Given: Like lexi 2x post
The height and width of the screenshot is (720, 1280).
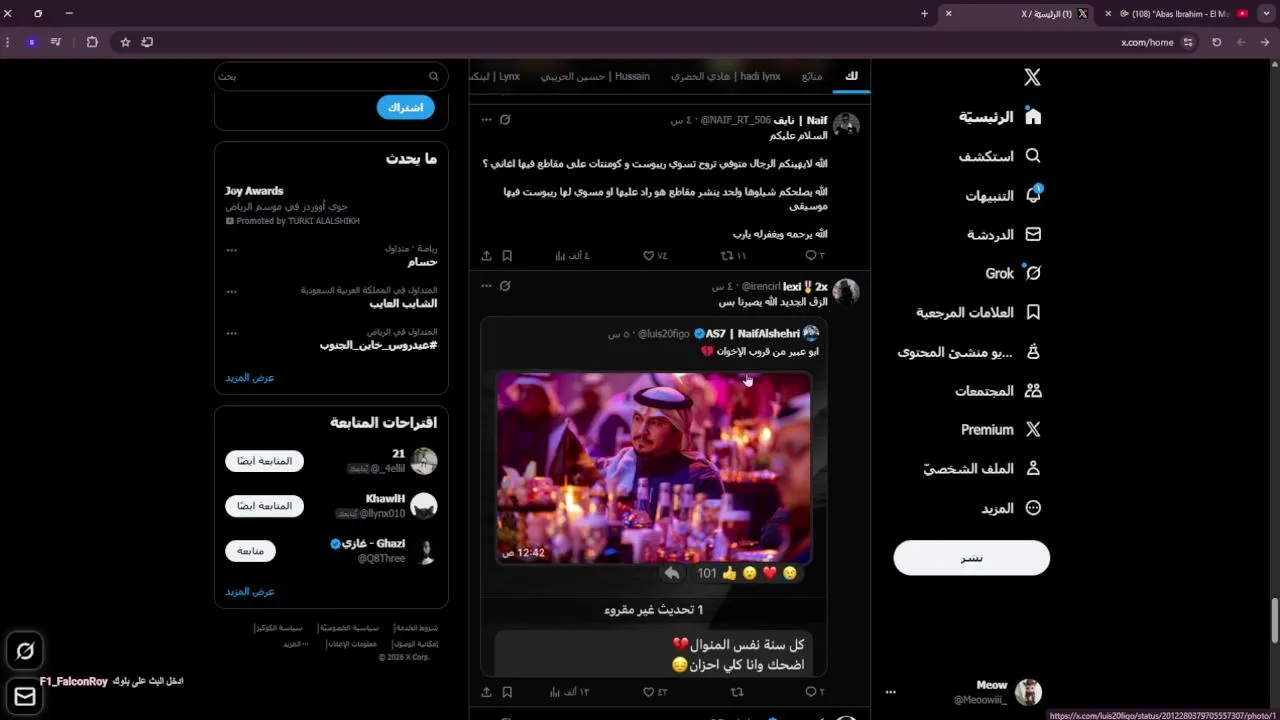Looking at the screenshot, I should pos(655,692).
